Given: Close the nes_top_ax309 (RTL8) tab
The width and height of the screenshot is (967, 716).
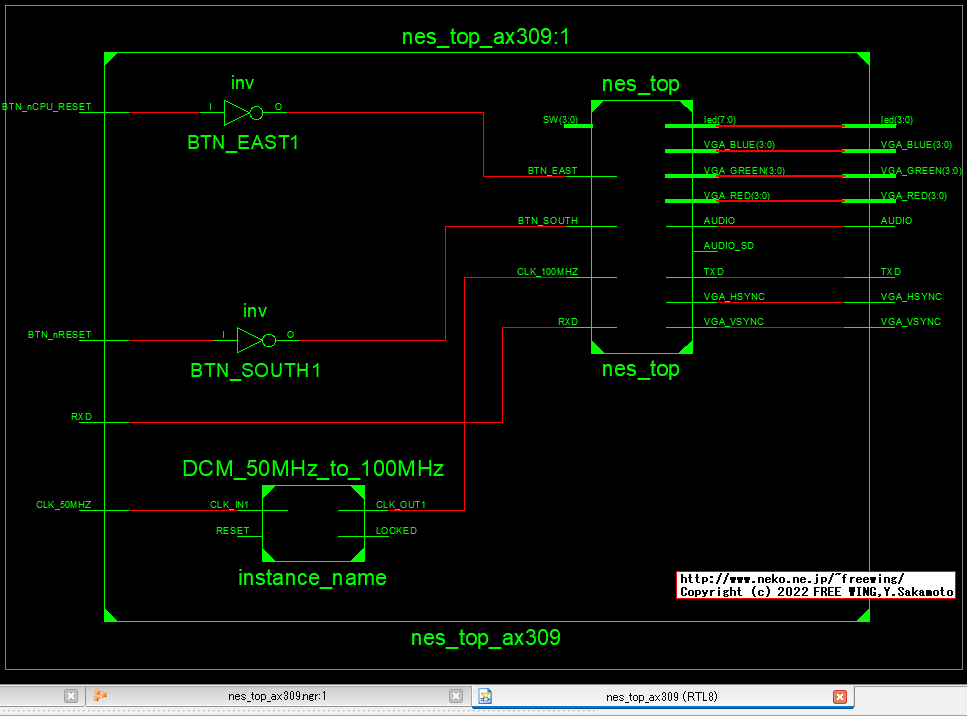Looking at the screenshot, I should [x=840, y=696].
